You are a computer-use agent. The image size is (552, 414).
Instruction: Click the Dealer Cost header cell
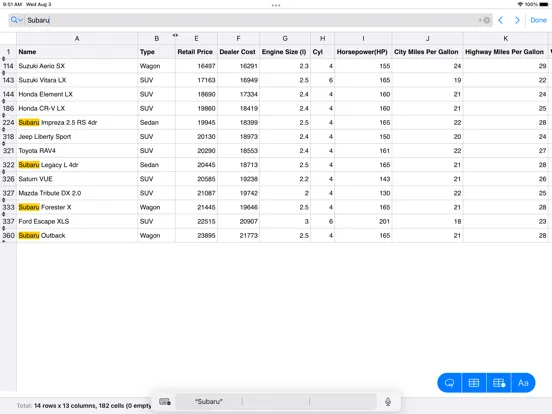click(x=238, y=52)
